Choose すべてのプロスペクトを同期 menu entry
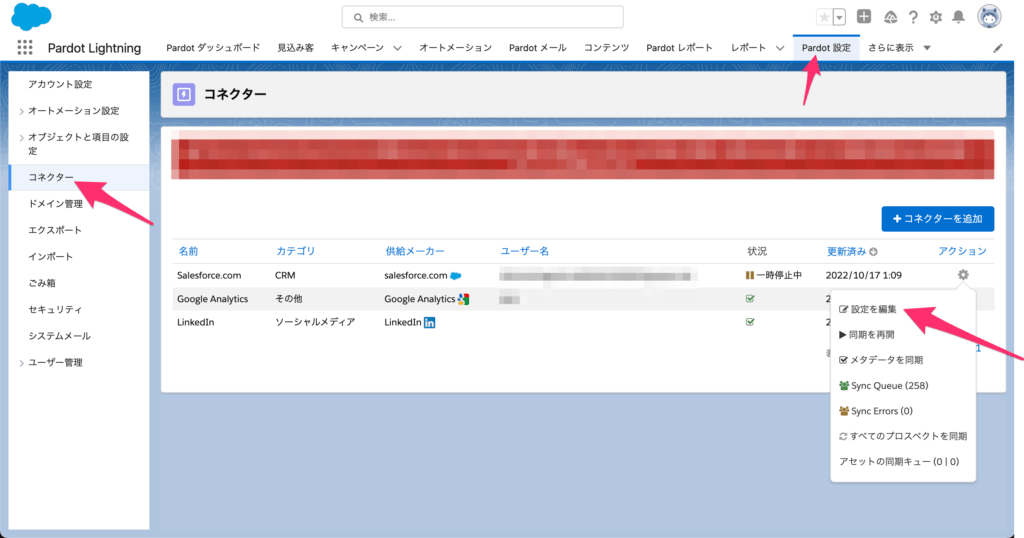1024x538 pixels. [x=903, y=436]
